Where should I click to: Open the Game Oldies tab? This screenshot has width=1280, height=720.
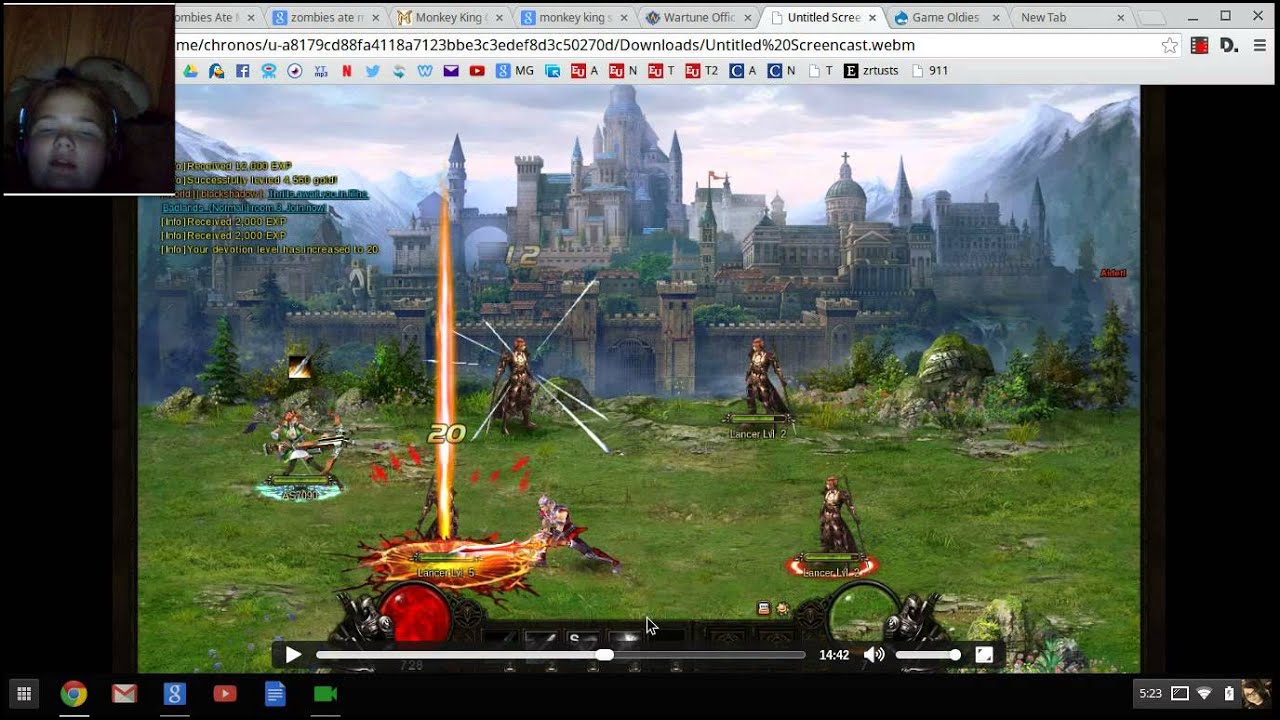pos(944,17)
